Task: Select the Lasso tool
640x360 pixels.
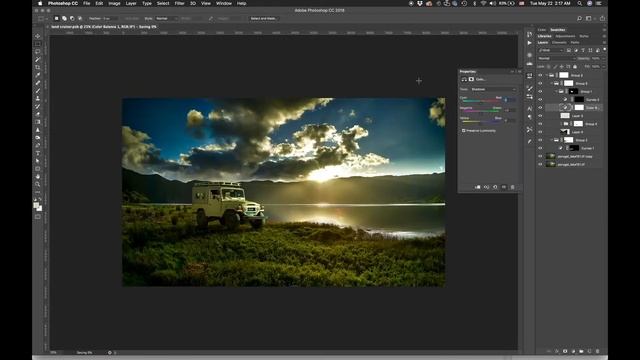Action: point(38,52)
